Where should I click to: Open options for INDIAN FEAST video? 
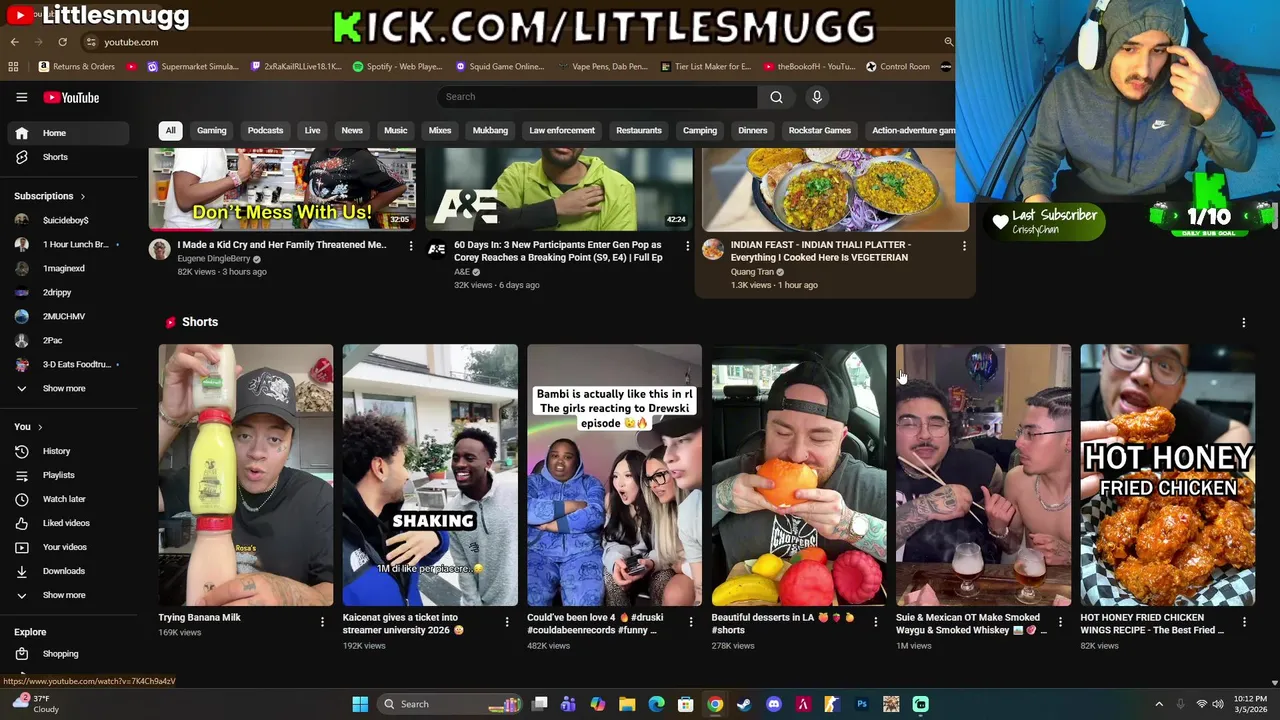[964, 246]
